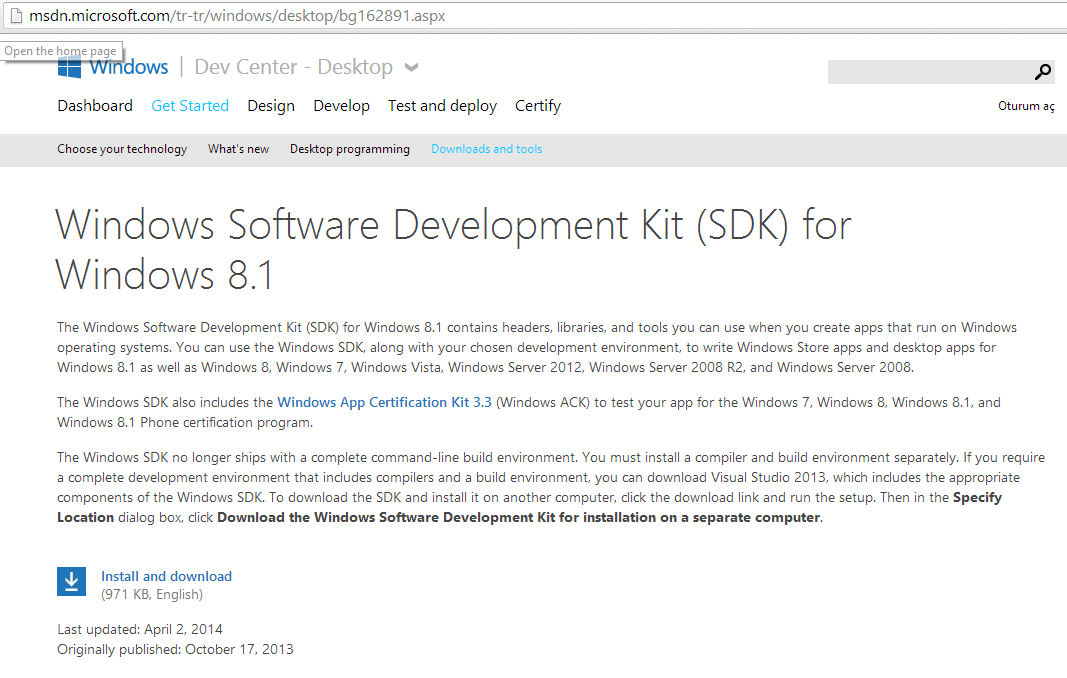Click 'Last updated: April 2, 2014' text
Image resolution: width=1067 pixels, height=678 pixels.
click(139, 629)
